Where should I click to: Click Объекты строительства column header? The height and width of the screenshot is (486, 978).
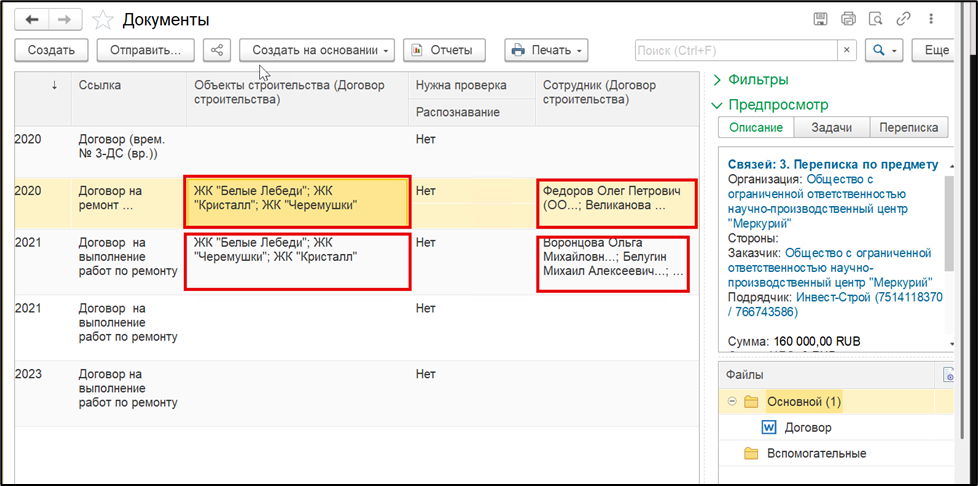[x=298, y=99]
